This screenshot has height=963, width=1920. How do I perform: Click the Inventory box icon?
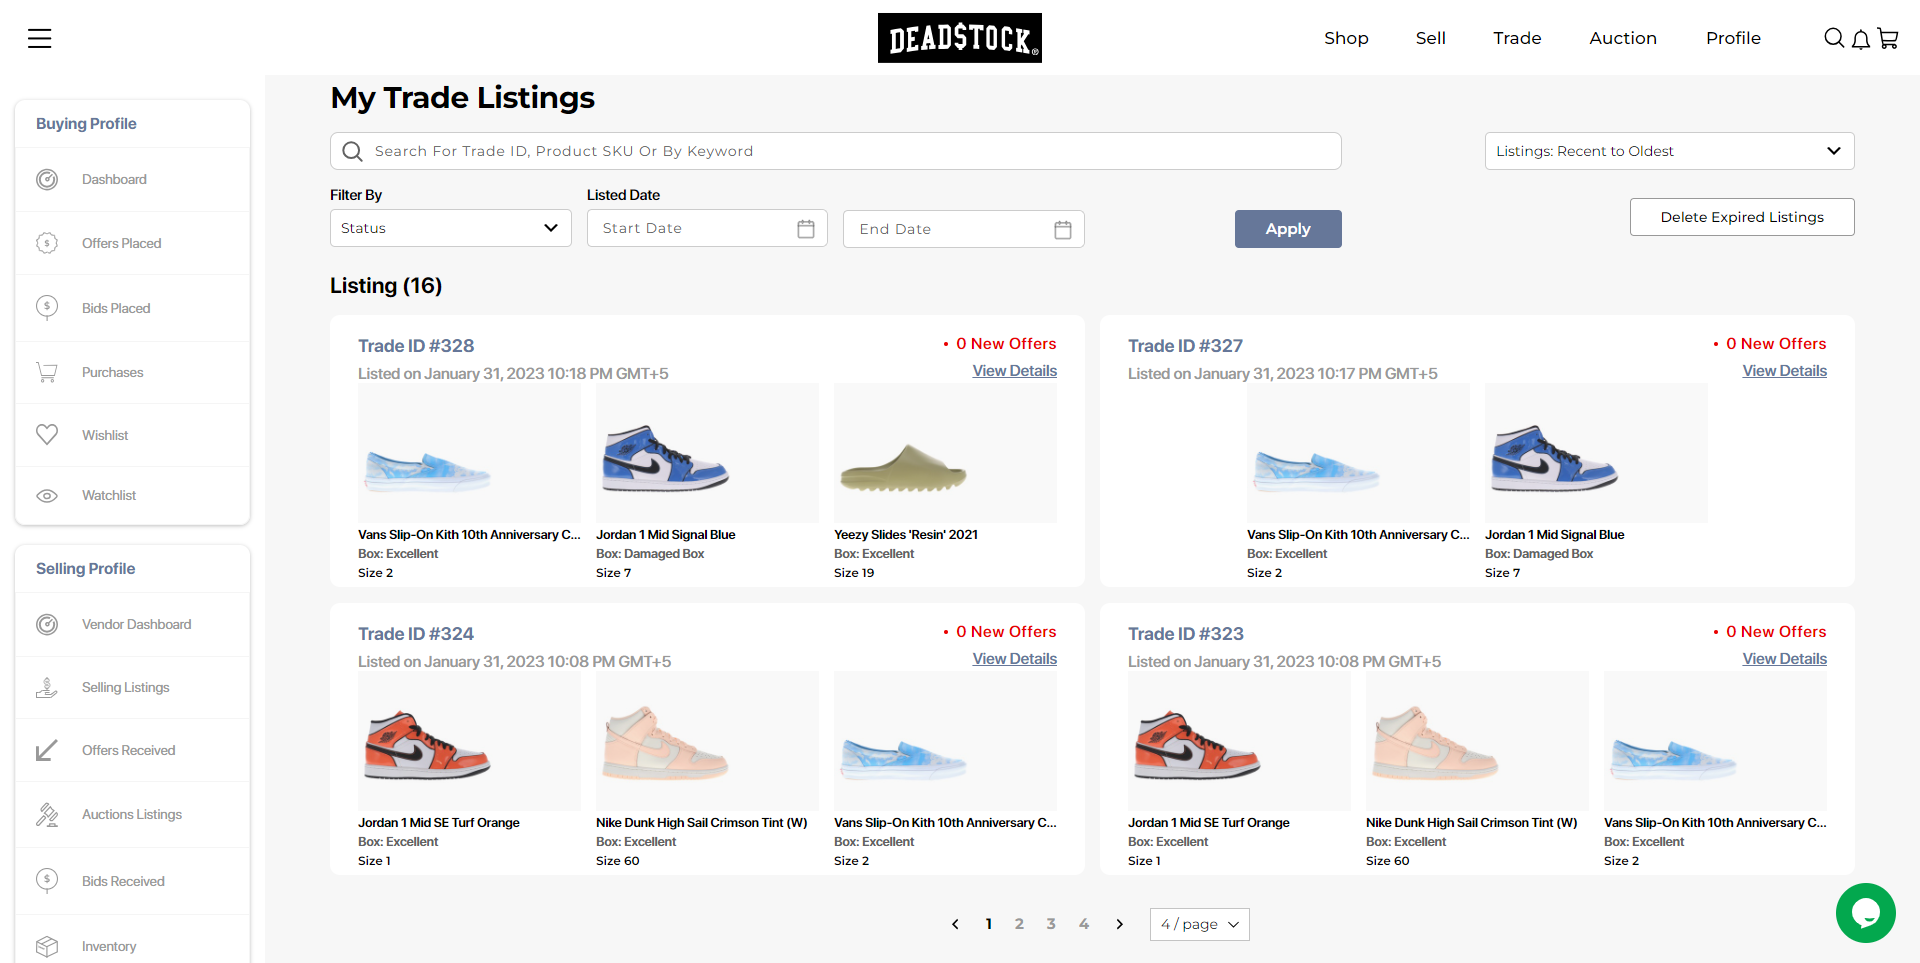pos(47,946)
